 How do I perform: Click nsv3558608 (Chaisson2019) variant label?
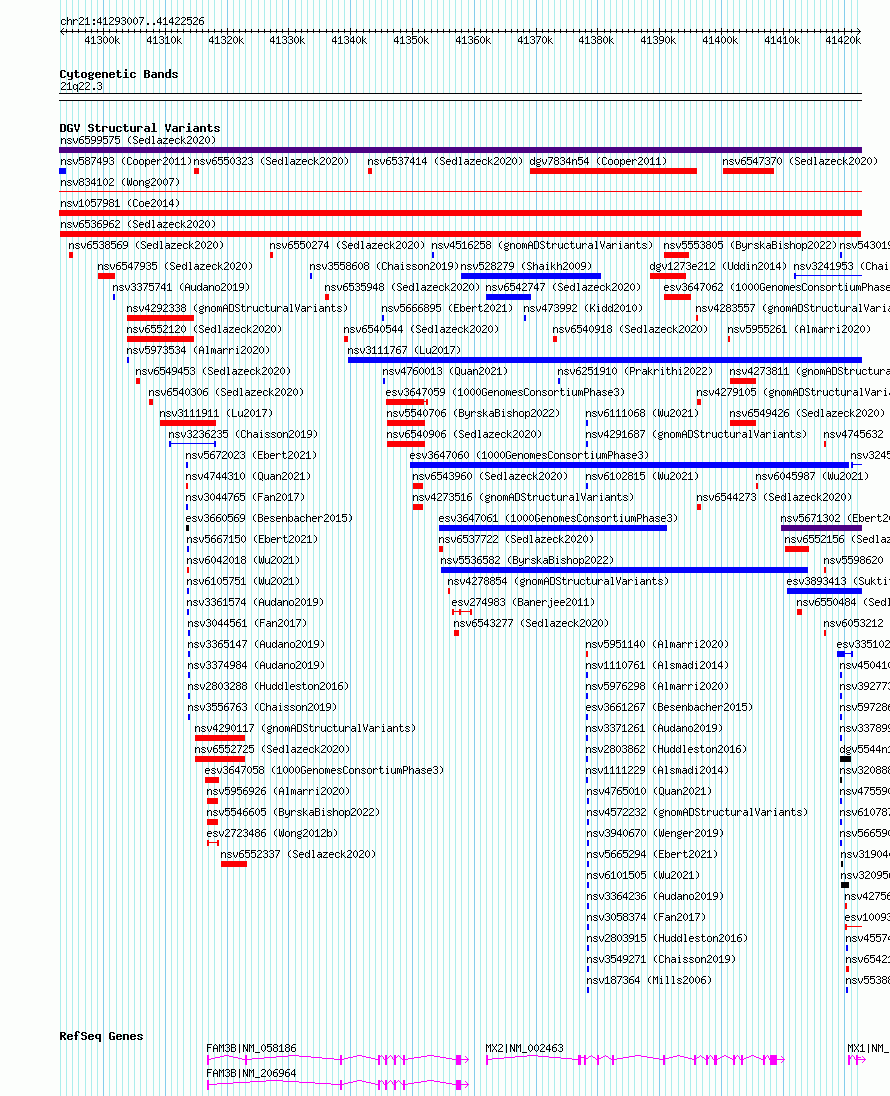click(x=384, y=266)
